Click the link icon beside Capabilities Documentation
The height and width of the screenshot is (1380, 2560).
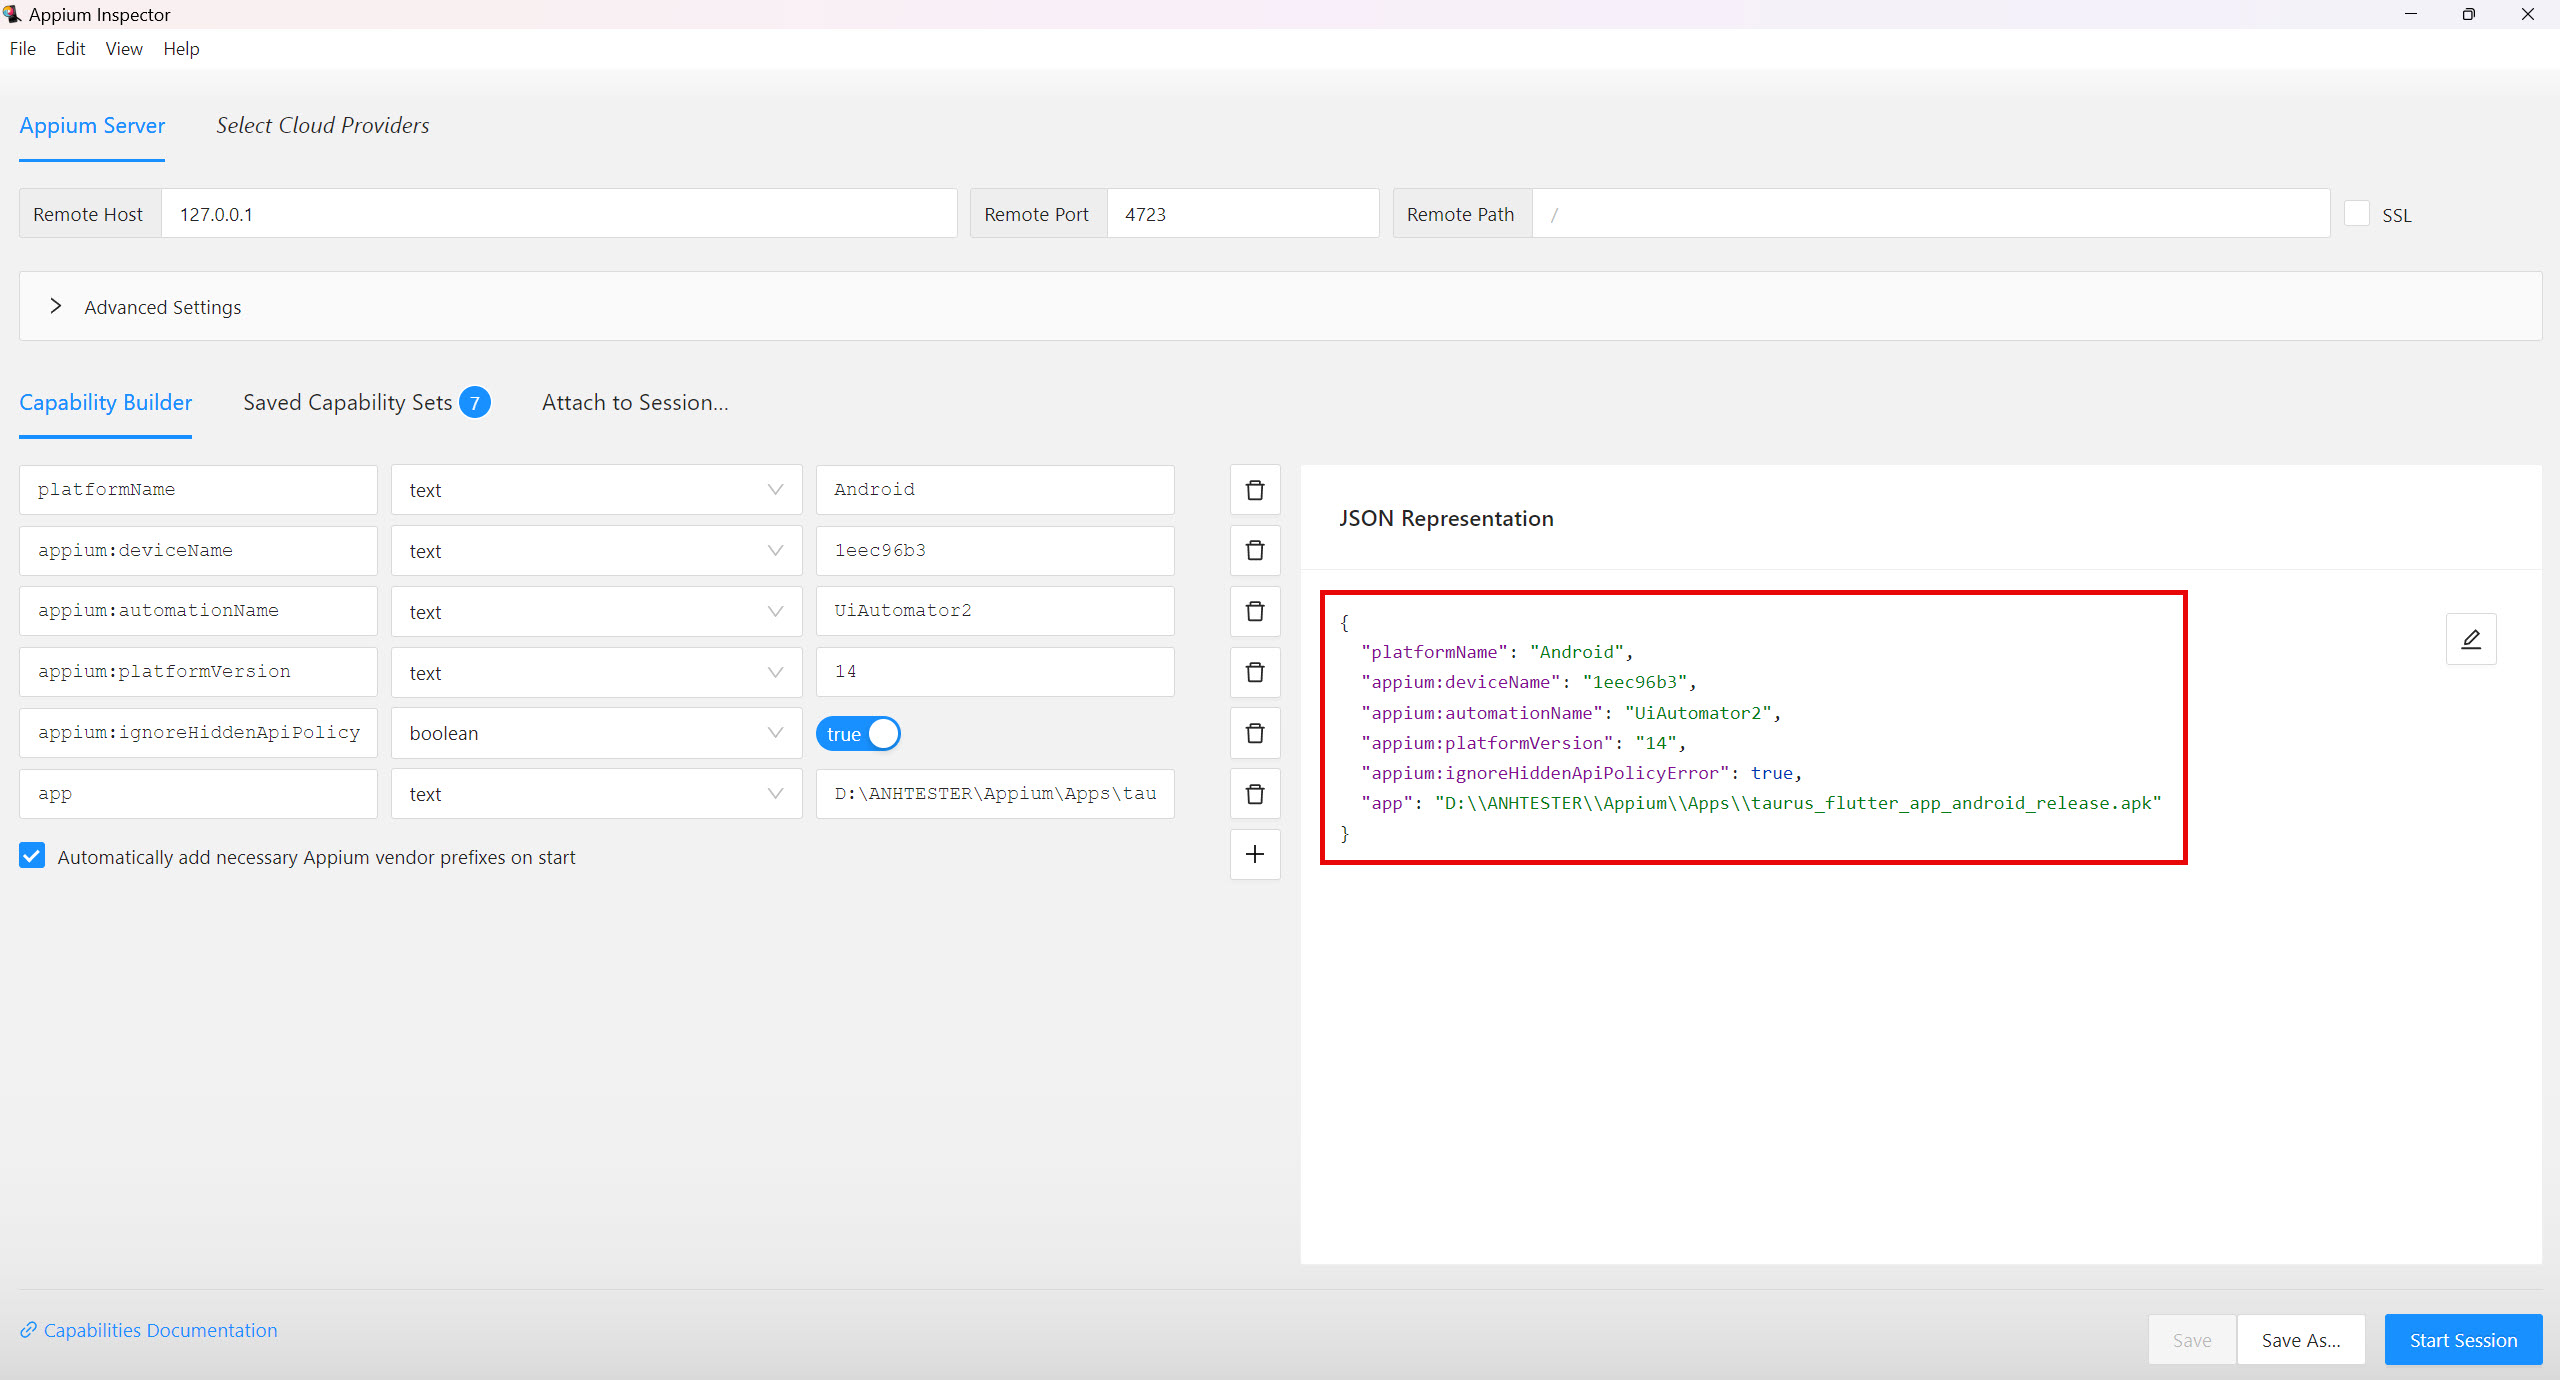click(28, 1330)
